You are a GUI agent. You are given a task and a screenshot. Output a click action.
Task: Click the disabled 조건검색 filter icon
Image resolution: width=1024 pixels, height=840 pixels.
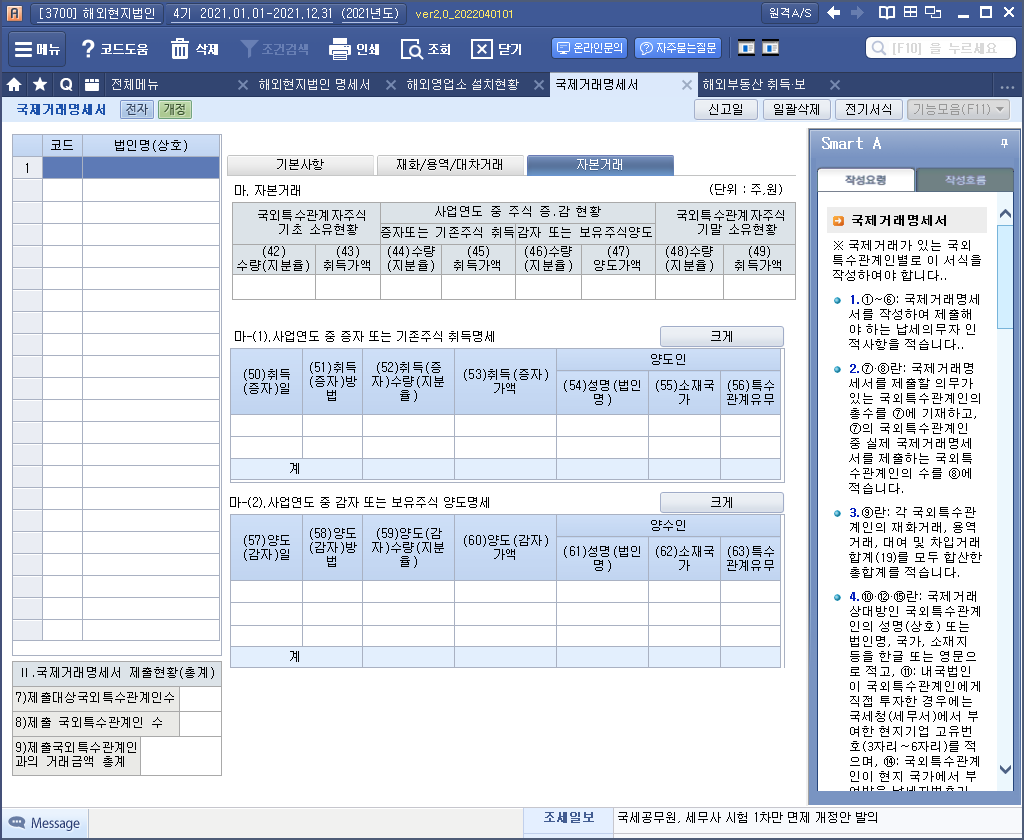(249, 49)
